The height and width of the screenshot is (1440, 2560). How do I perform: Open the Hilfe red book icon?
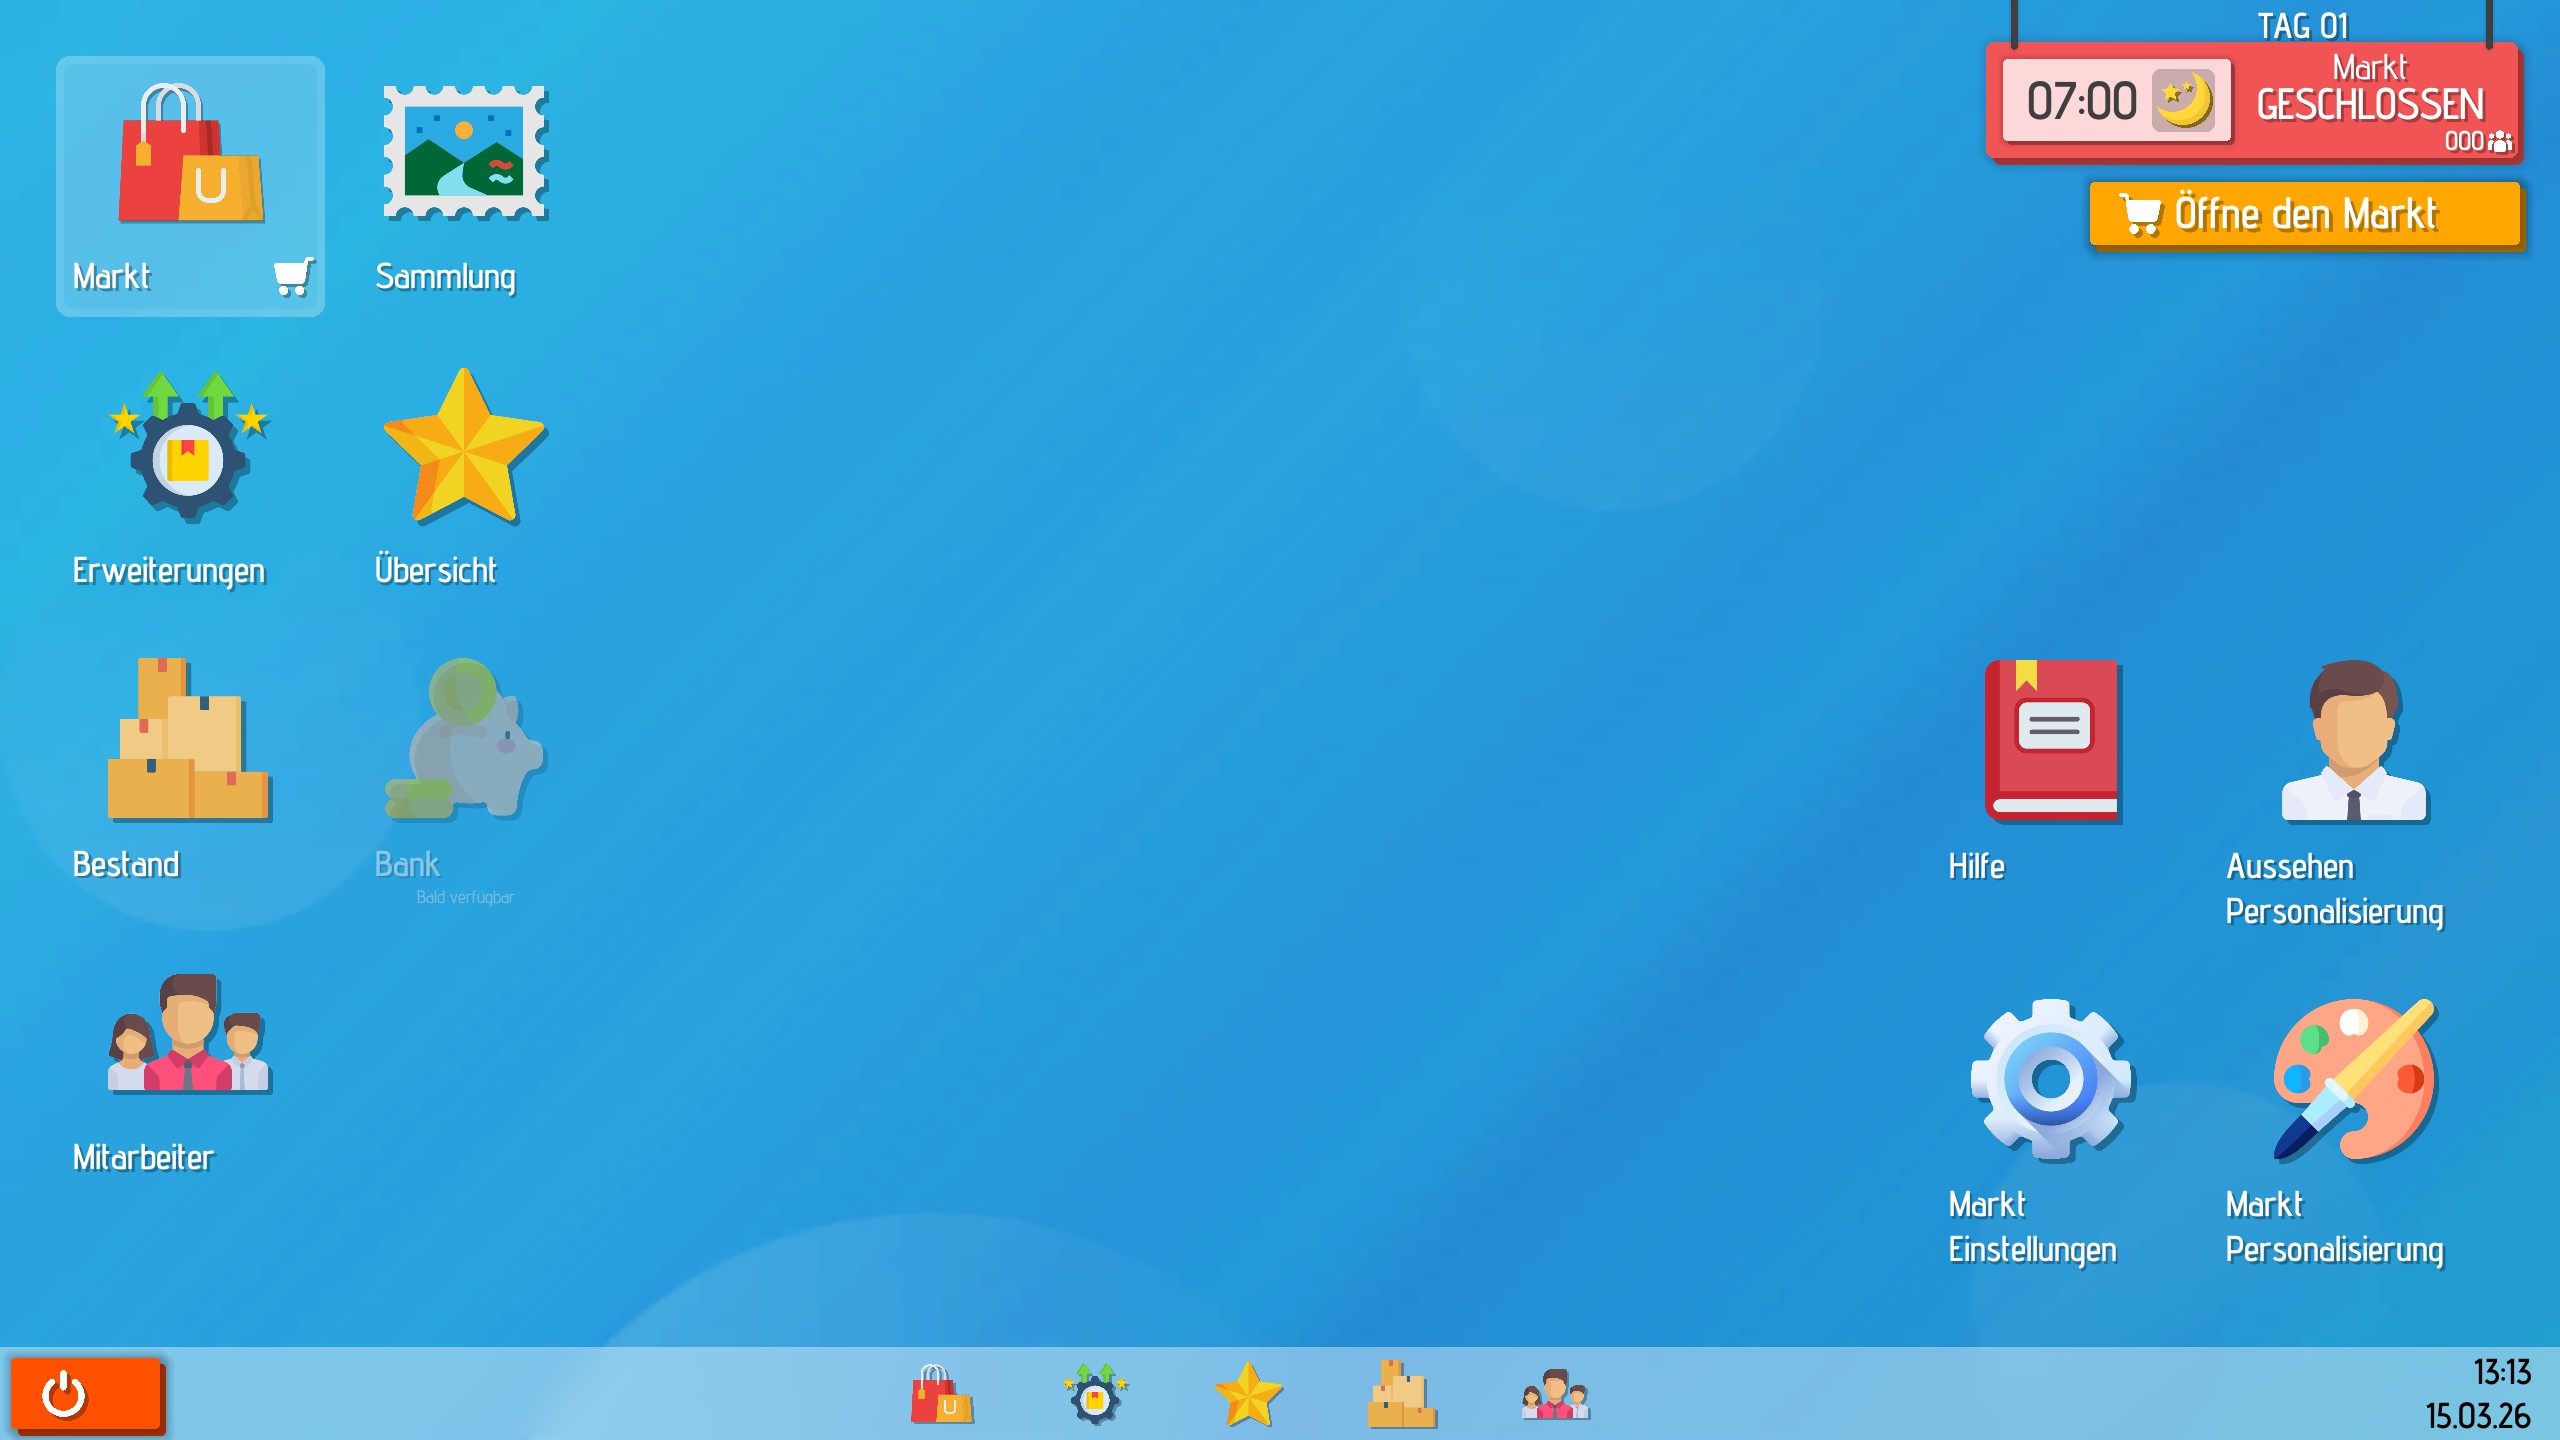coord(2052,741)
